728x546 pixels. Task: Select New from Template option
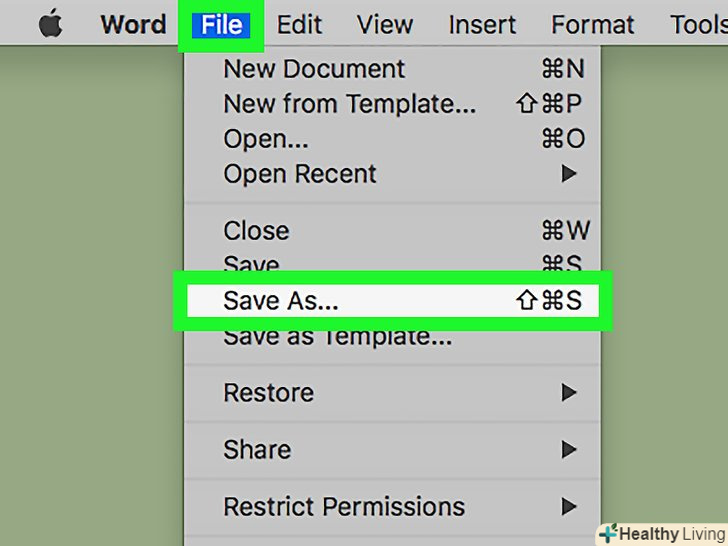coord(350,104)
